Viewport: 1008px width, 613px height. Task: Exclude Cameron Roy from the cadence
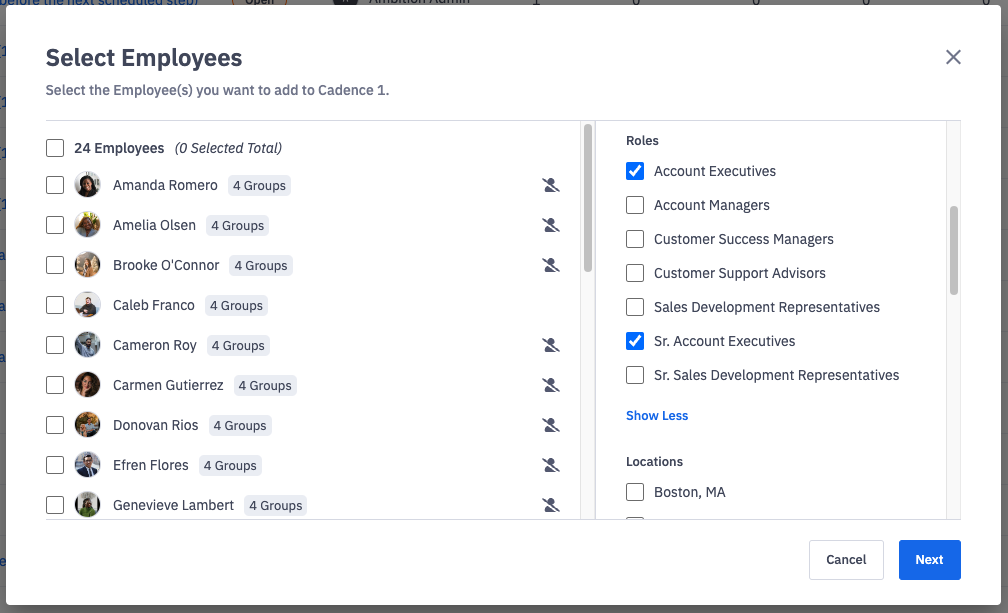pyautogui.click(x=551, y=345)
